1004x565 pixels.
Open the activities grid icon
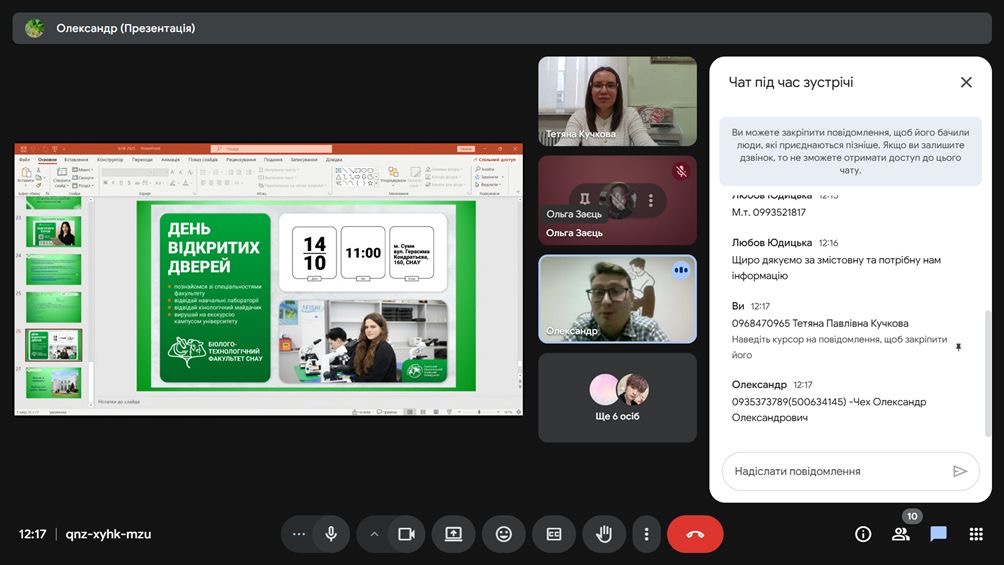pos(976,534)
